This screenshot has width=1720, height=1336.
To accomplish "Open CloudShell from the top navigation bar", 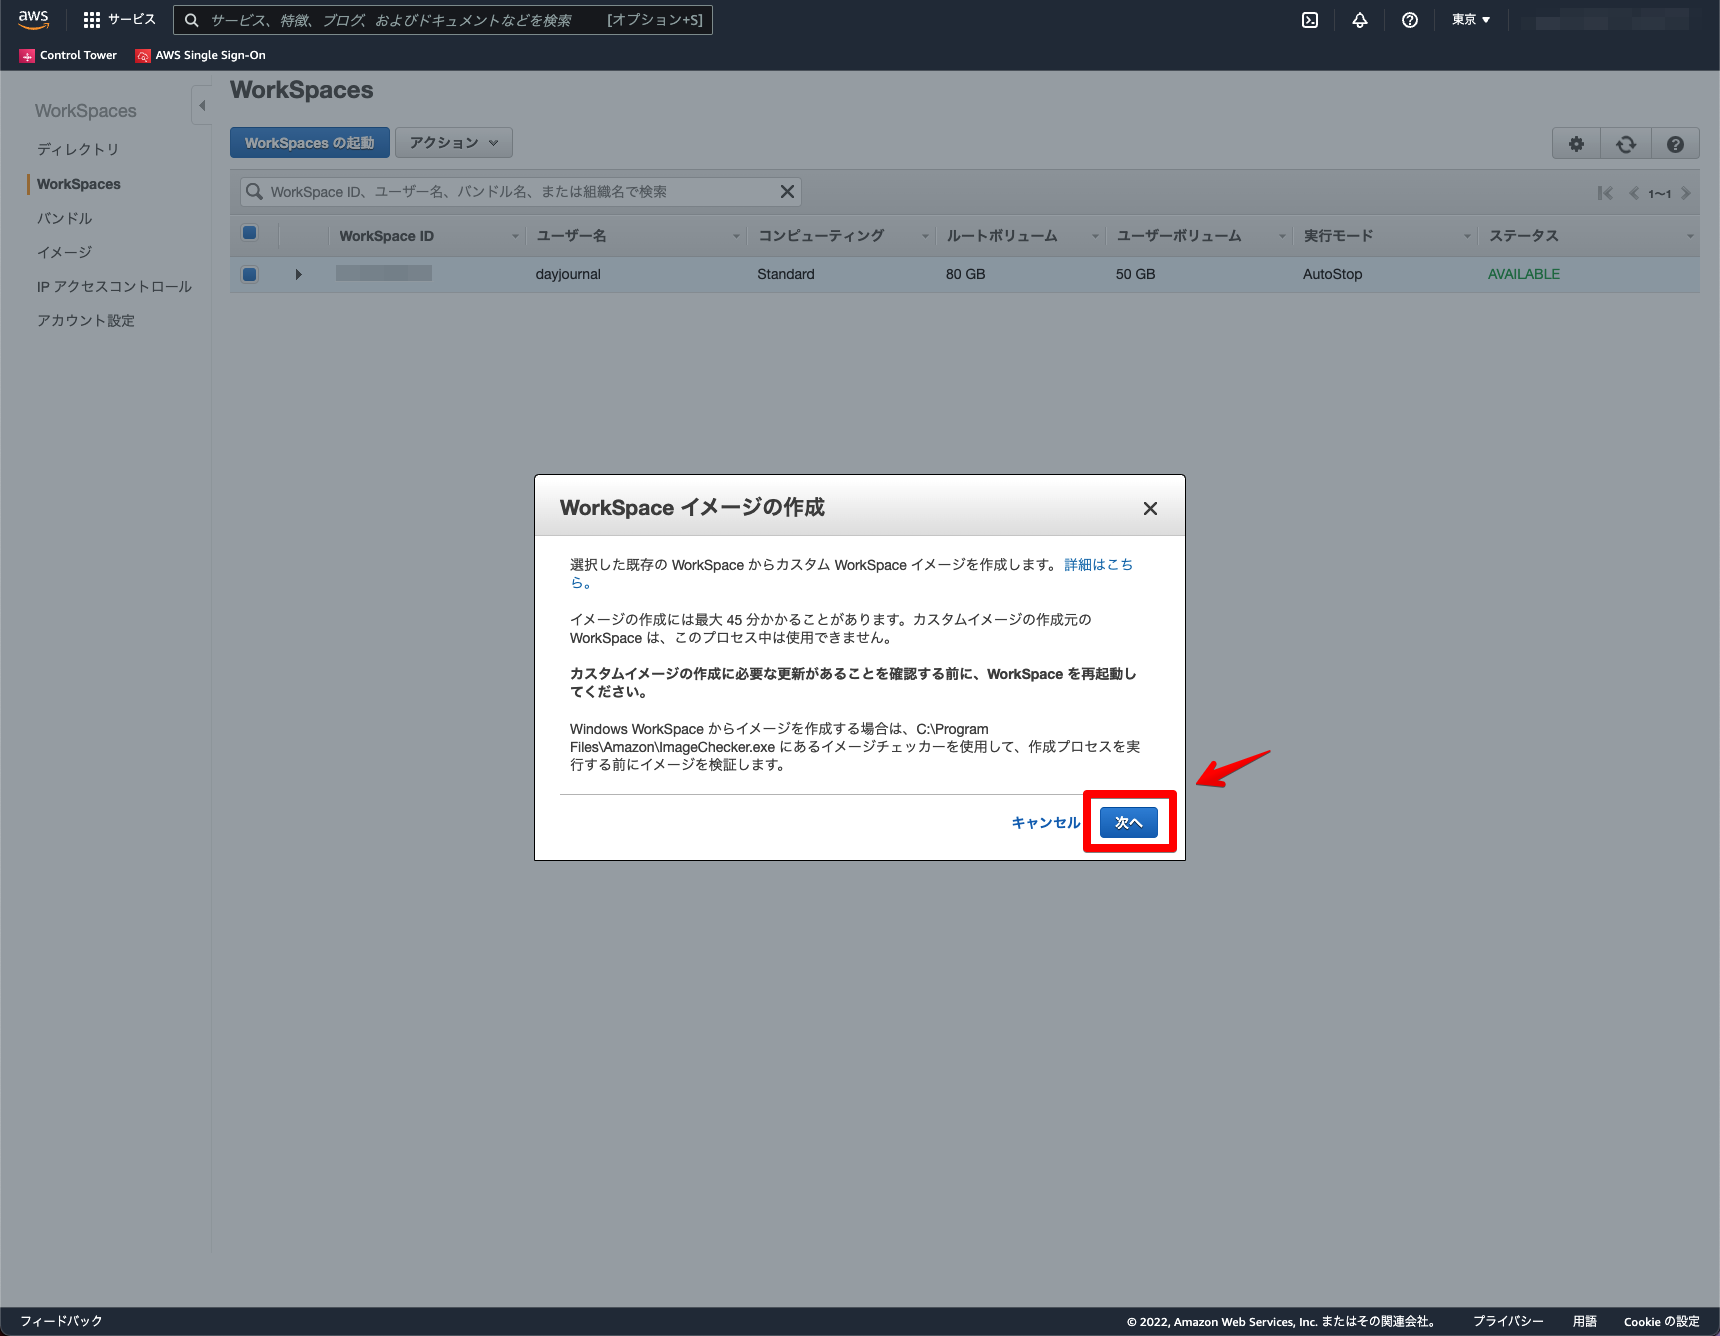I will [x=1309, y=19].
